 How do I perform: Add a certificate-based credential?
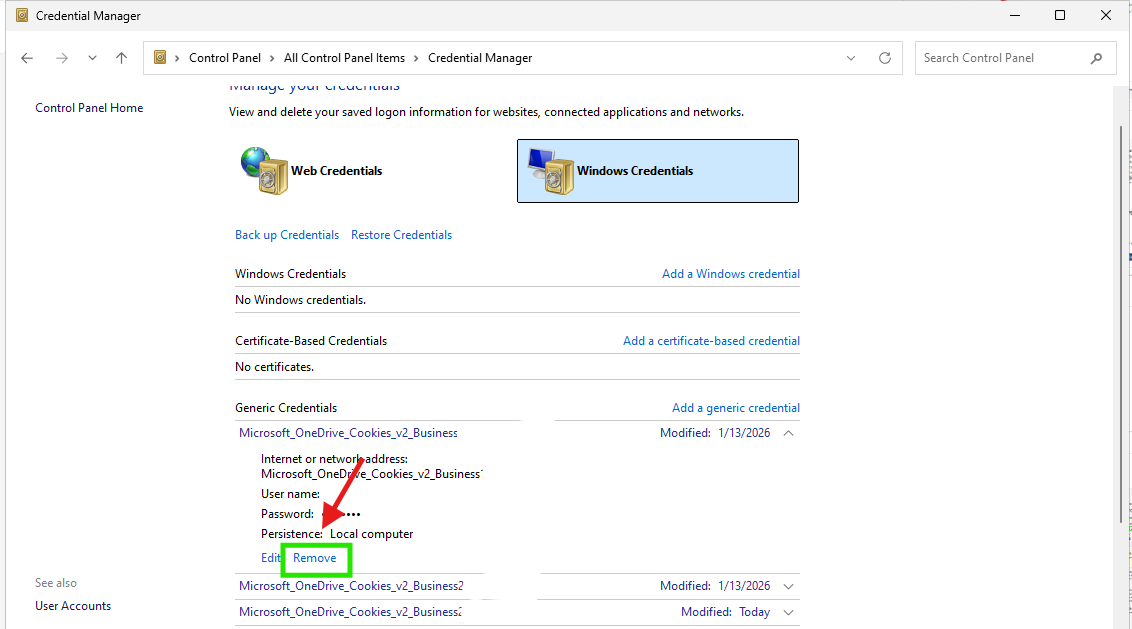point(711,341)
